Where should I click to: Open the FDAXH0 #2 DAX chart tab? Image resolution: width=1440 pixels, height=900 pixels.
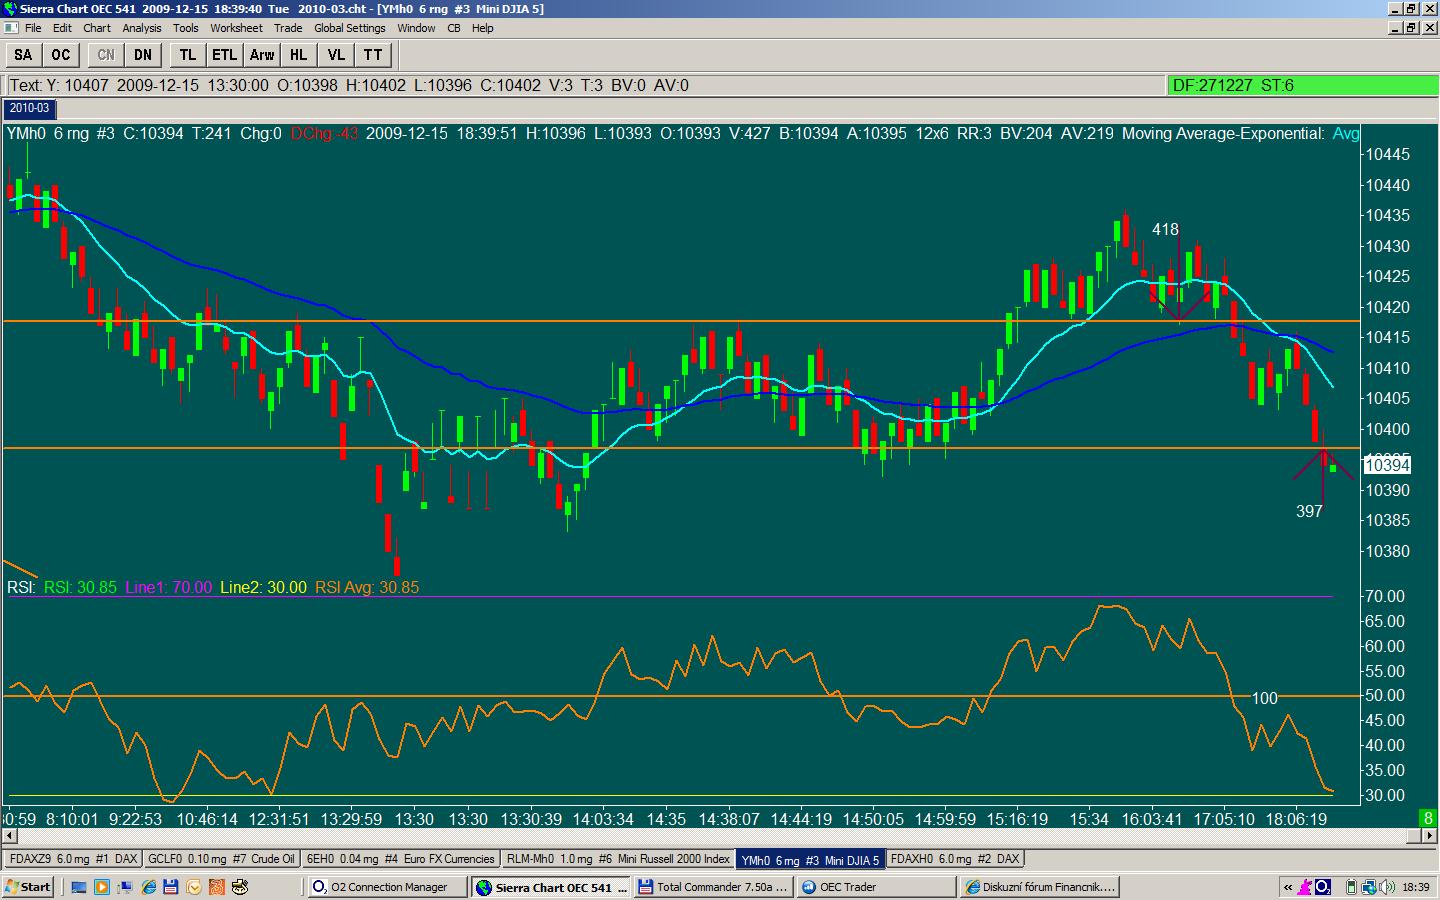pyautogui.click(x=954, y=859)
